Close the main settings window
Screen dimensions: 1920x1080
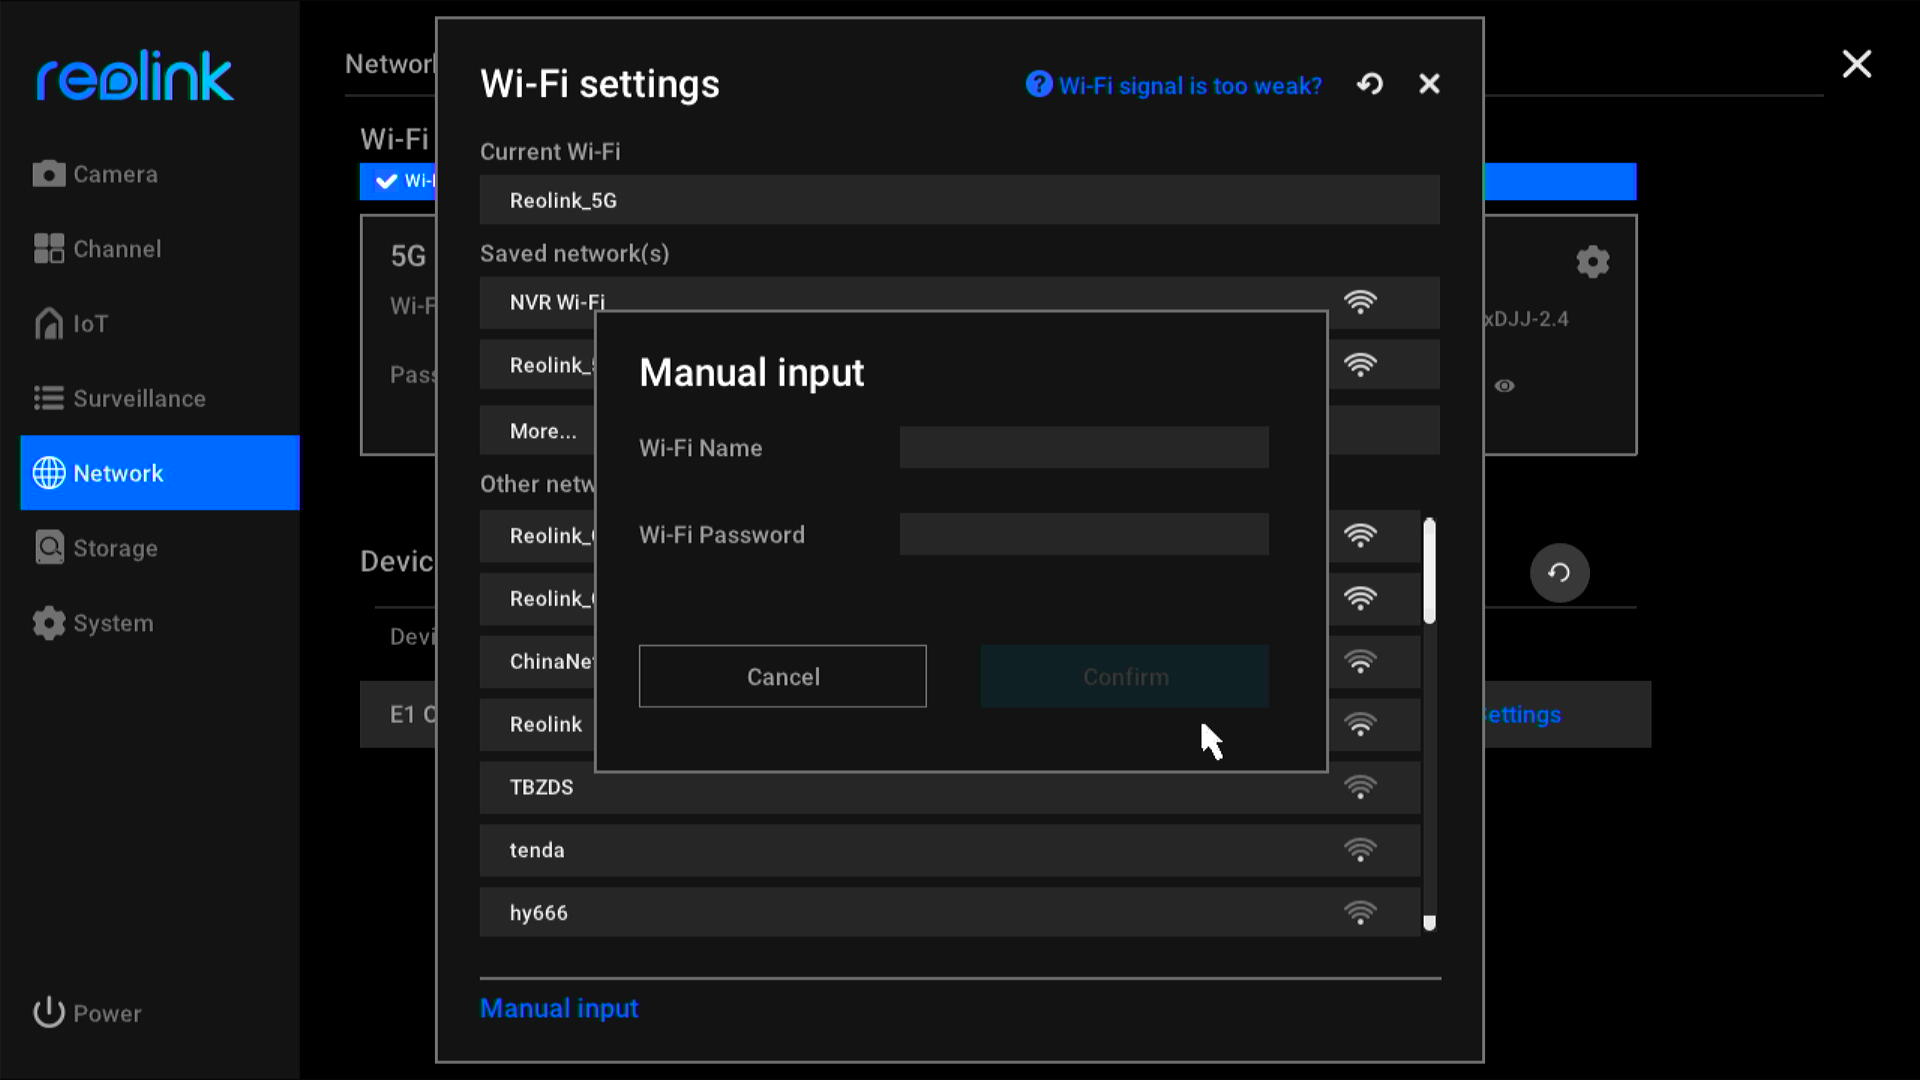pos(1857,64)
